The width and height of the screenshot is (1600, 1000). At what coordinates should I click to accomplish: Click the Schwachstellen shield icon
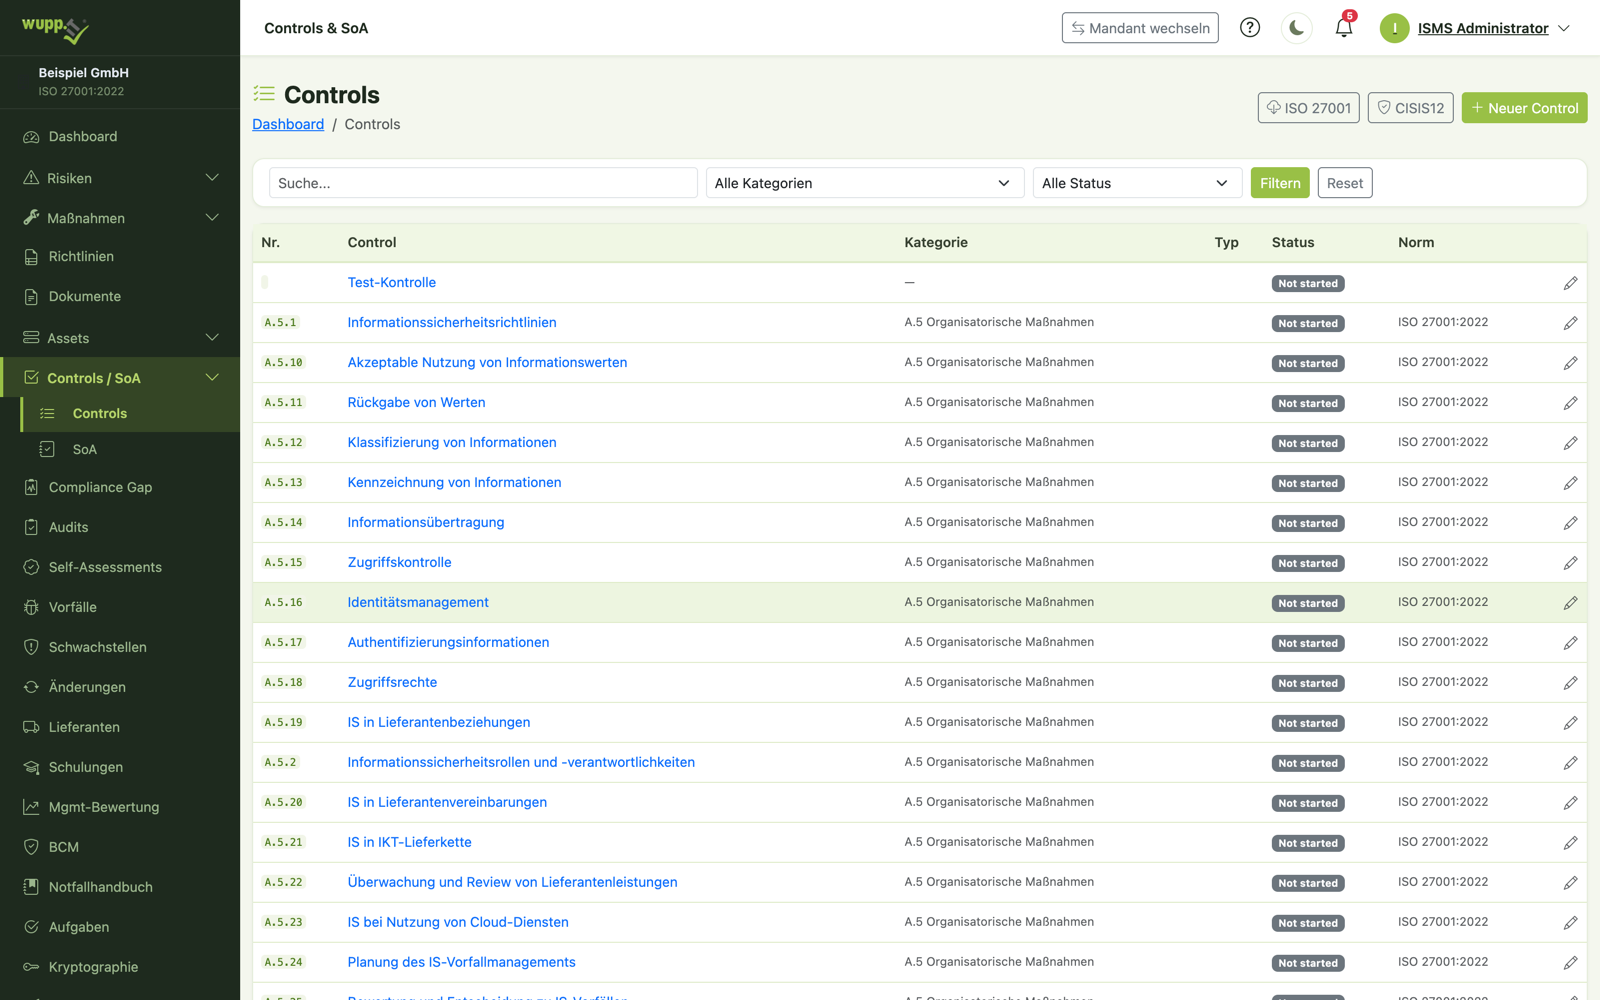coord(31,647)
